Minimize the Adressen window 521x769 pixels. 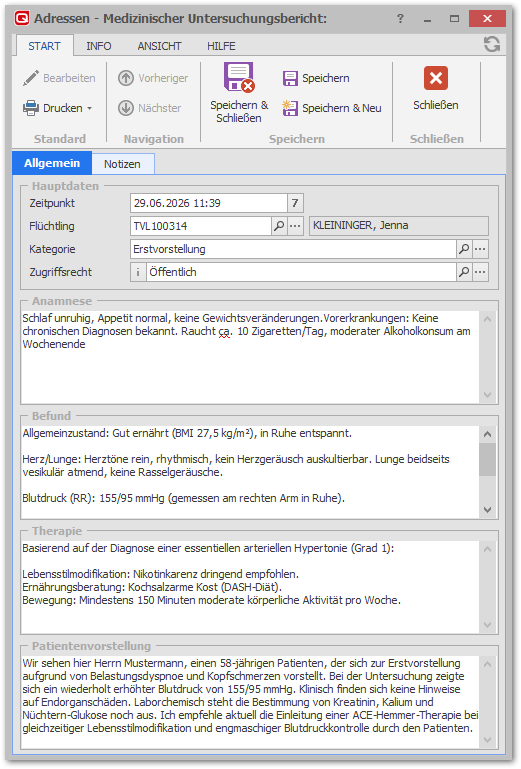click(x=427, y=19)
